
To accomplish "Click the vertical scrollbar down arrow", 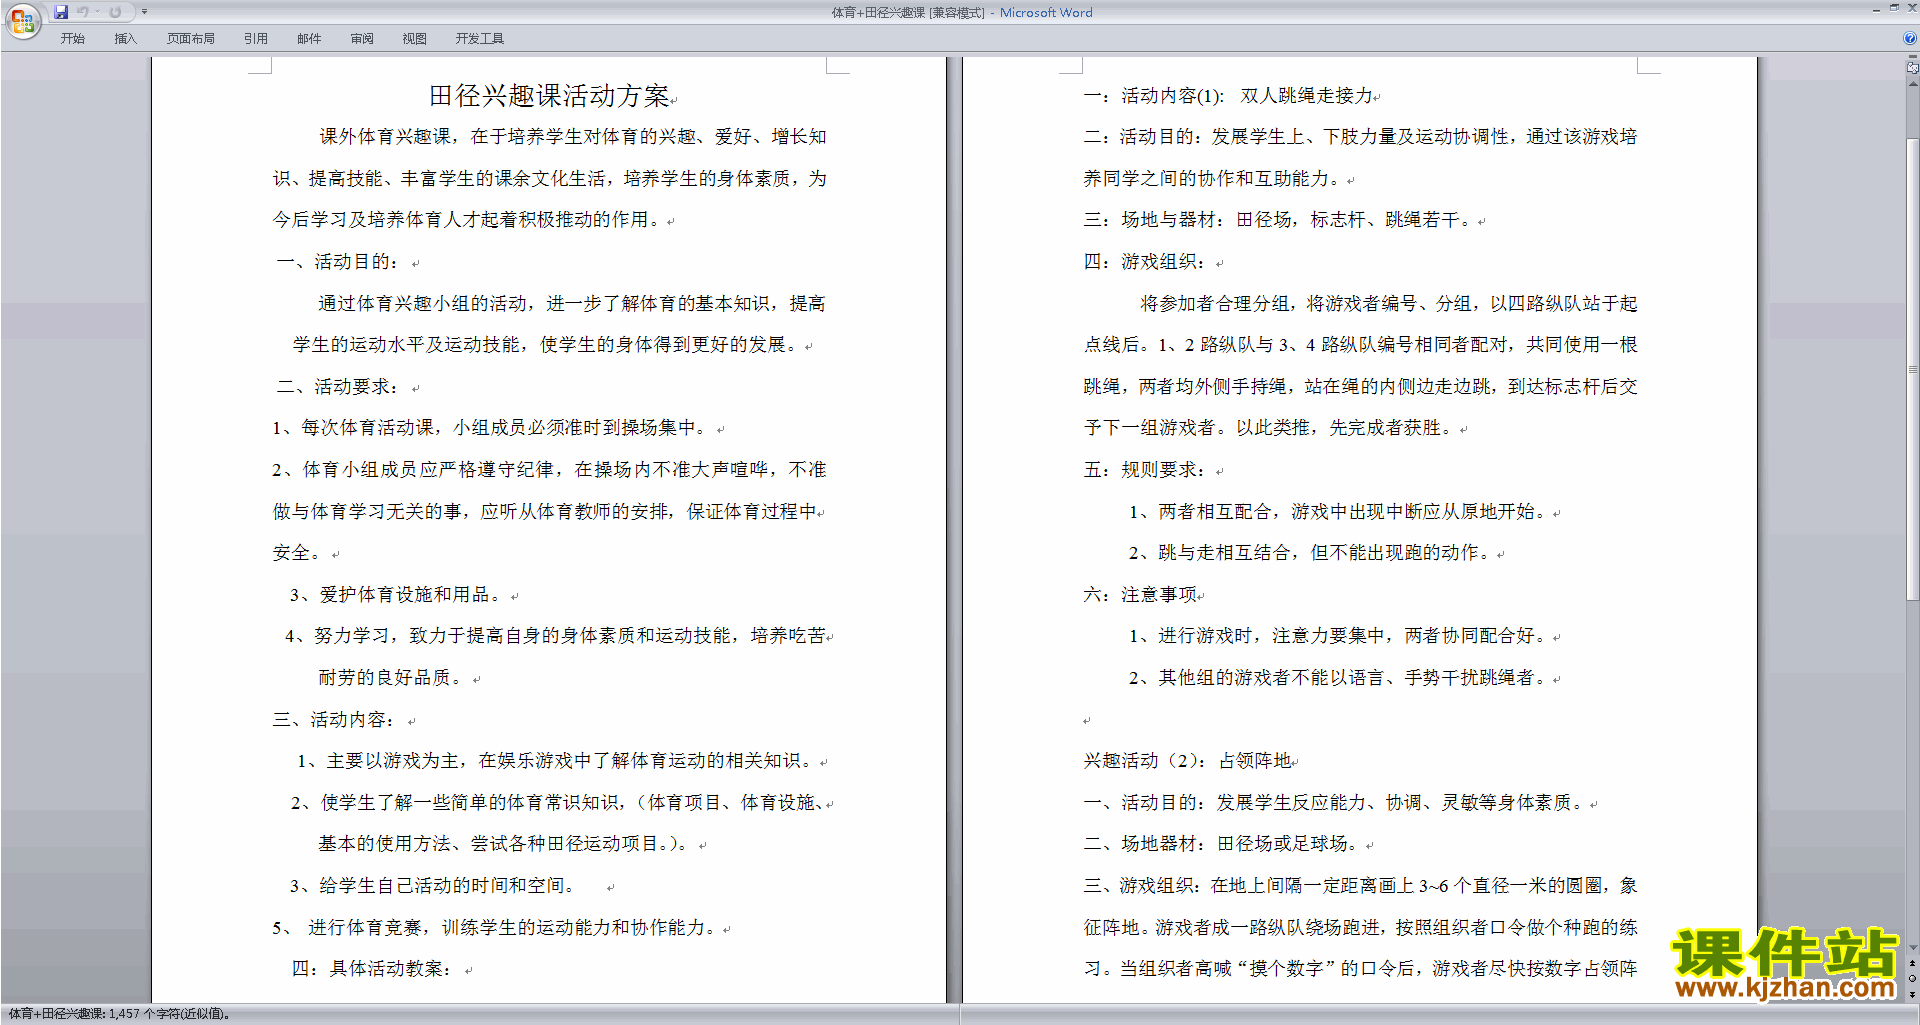I will (1912, 948).
